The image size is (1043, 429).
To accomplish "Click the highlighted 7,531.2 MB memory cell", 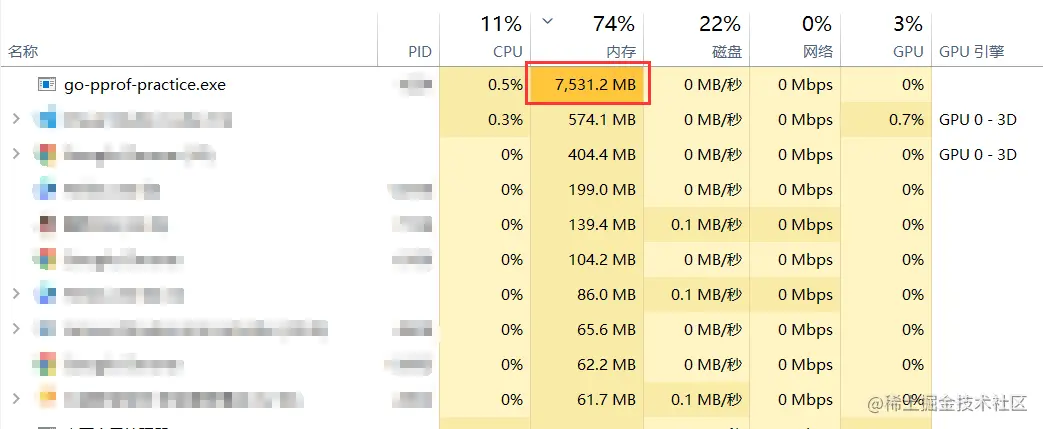I will [x=589, y=85].
